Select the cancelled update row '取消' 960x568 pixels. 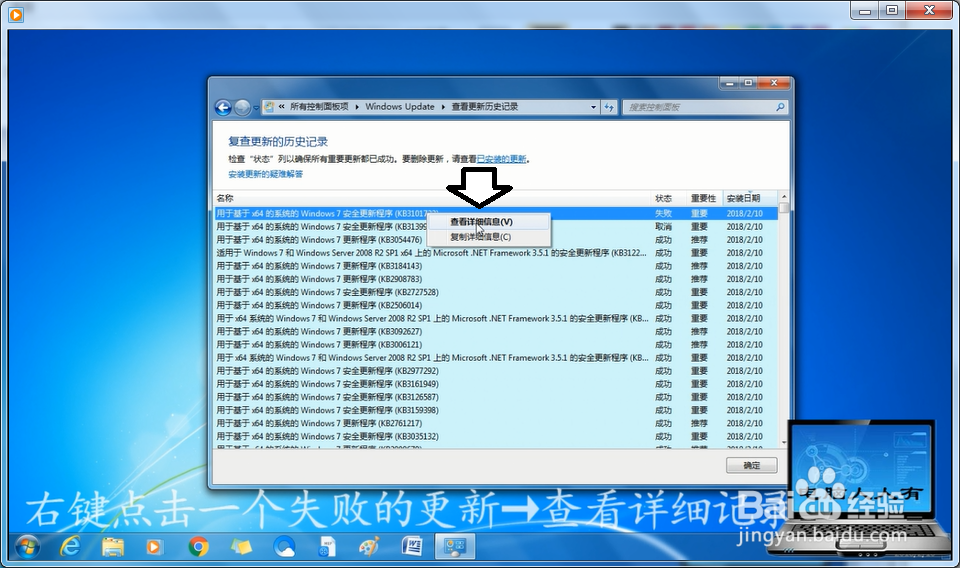tap(496, 226)
